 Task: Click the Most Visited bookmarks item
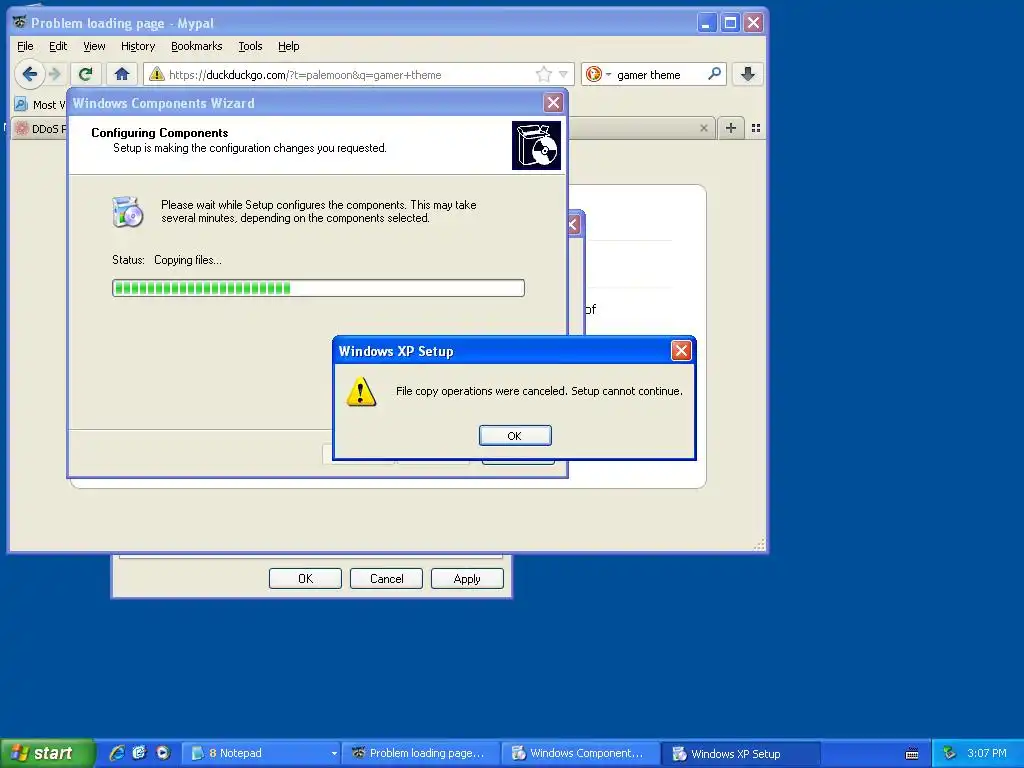pos(40,104)
